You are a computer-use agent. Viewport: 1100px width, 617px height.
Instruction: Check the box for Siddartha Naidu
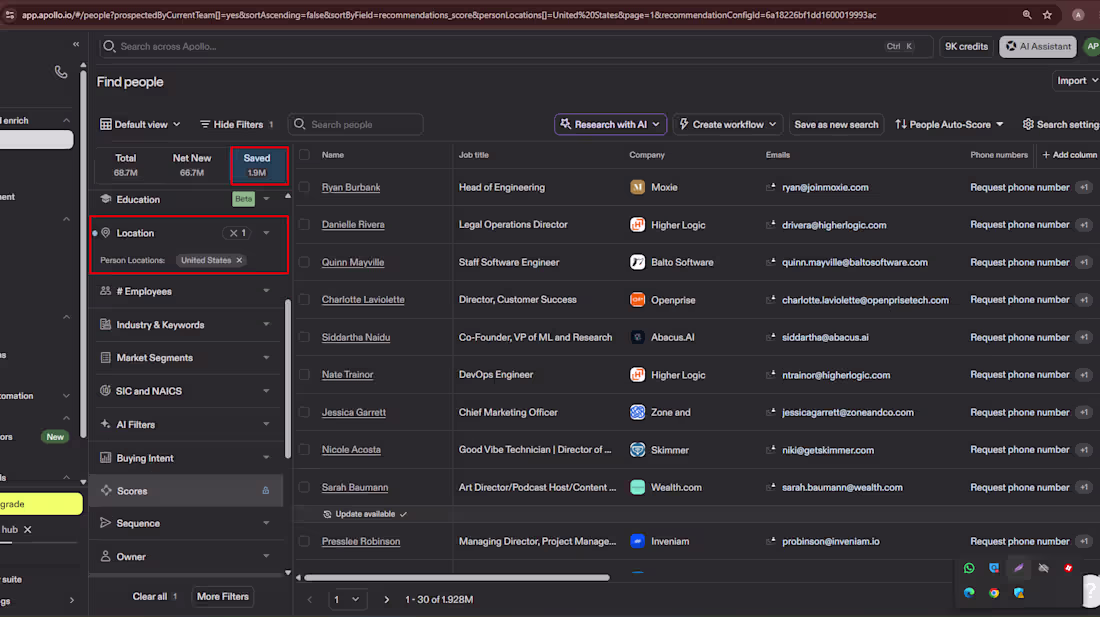point(304,337)
